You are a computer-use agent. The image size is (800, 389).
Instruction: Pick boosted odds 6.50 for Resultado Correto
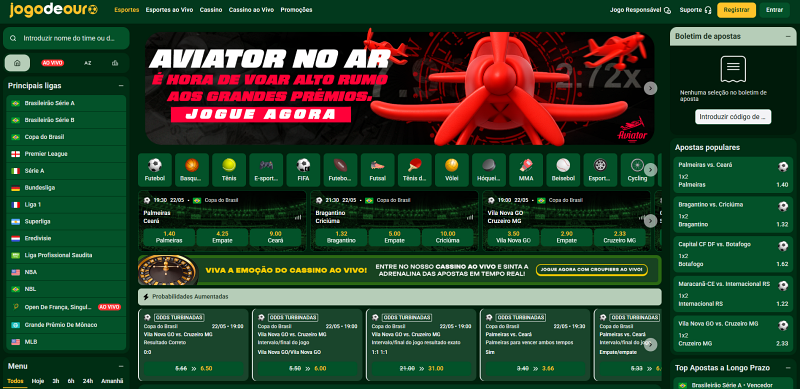(193, 368)
